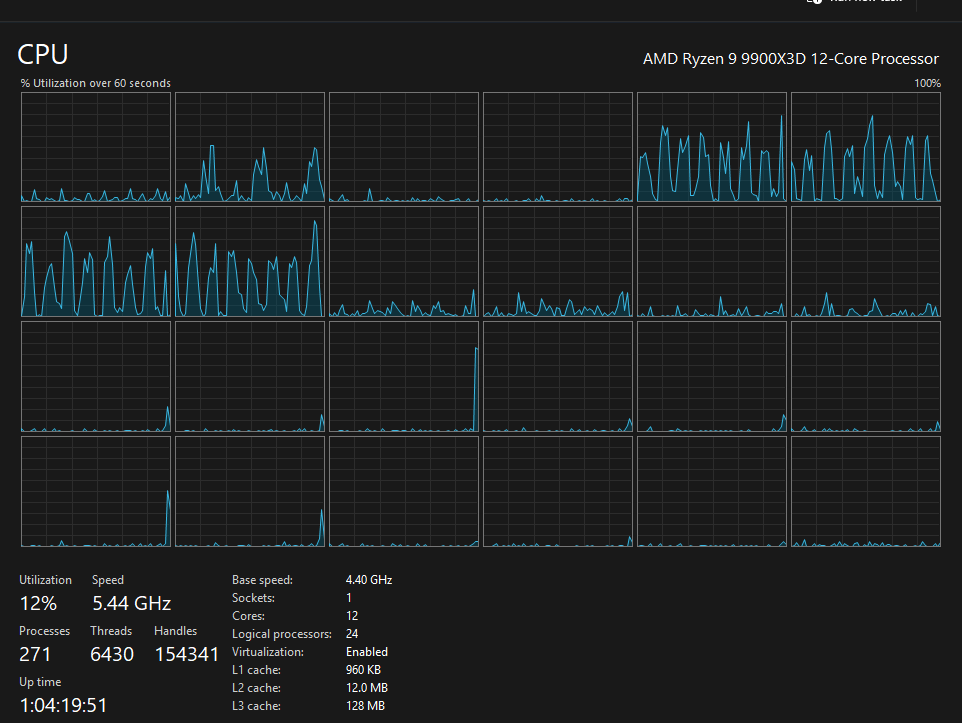Click the Base speed label

pyautogui.click(x=262, y=580)
